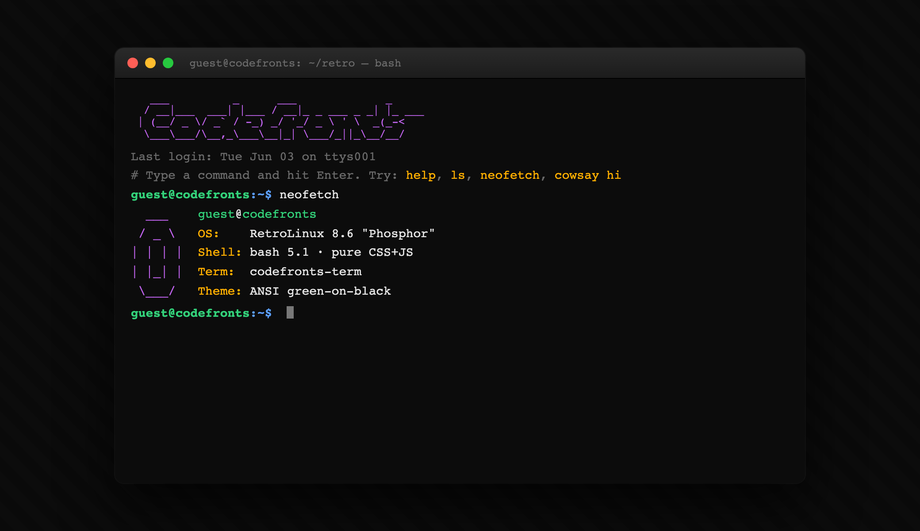
Task: Click the 'Theme:' label
Action: [219, 291]
